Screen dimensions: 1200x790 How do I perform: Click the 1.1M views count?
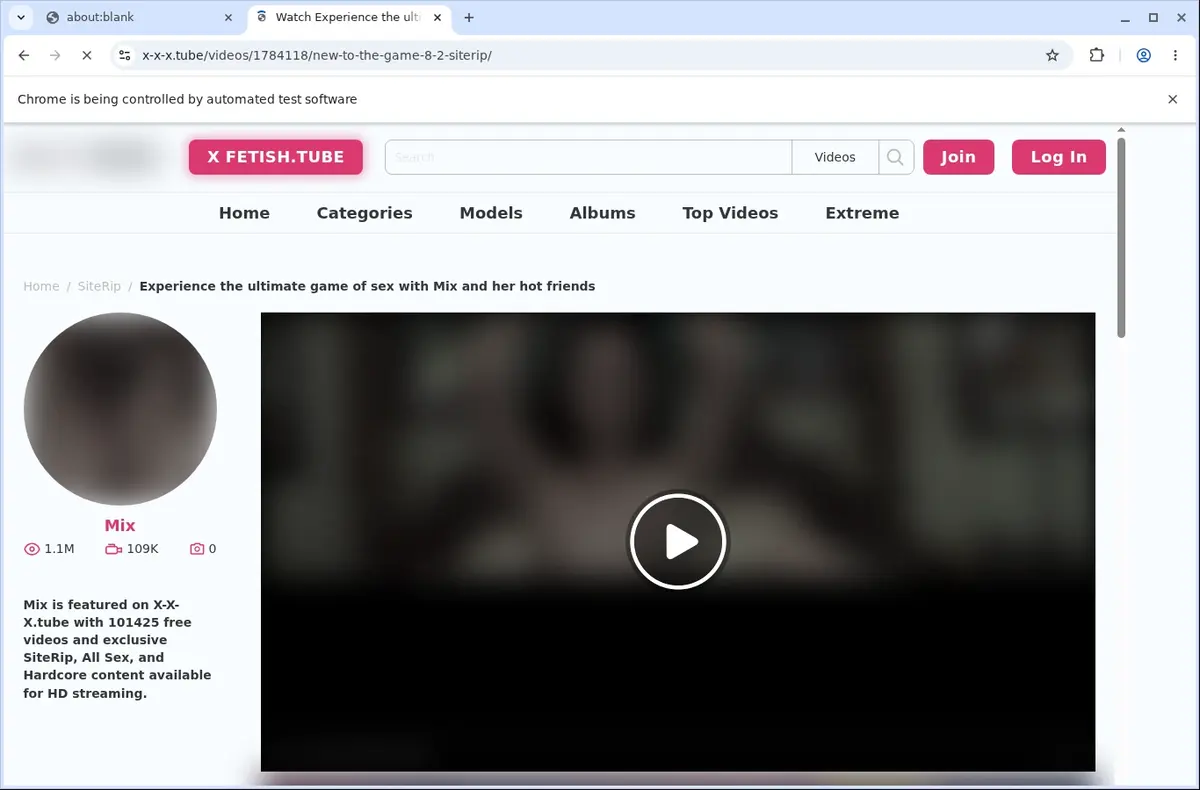[59, 549]
